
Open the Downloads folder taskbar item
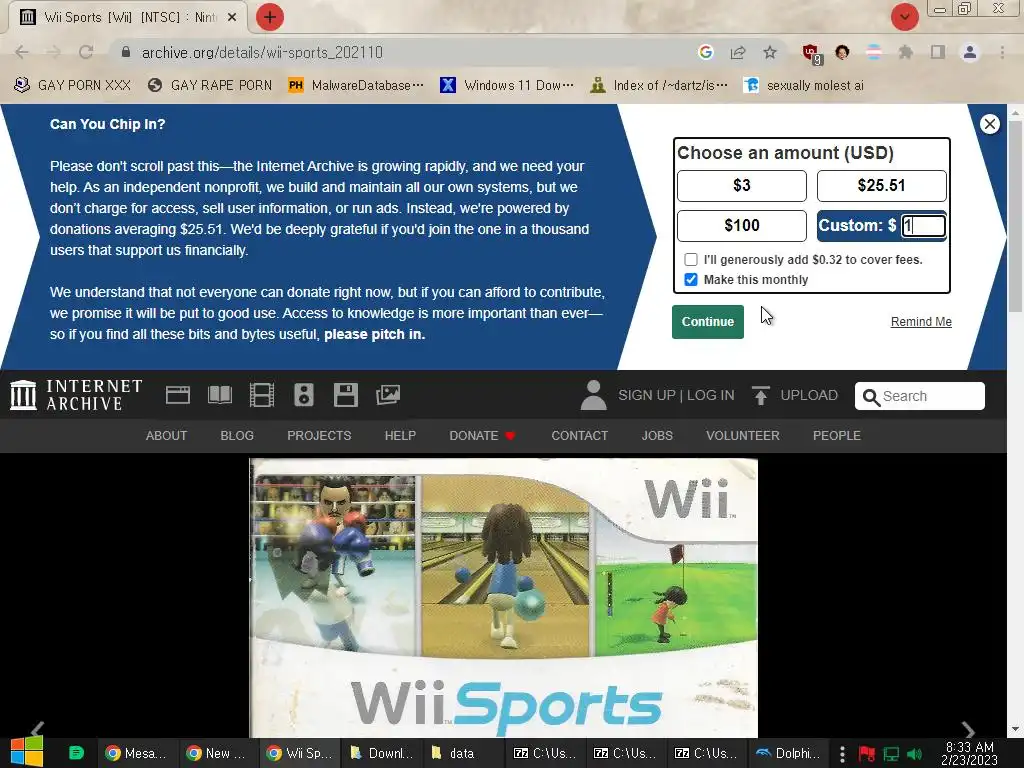pyautogui.click(x=383, y=753)
